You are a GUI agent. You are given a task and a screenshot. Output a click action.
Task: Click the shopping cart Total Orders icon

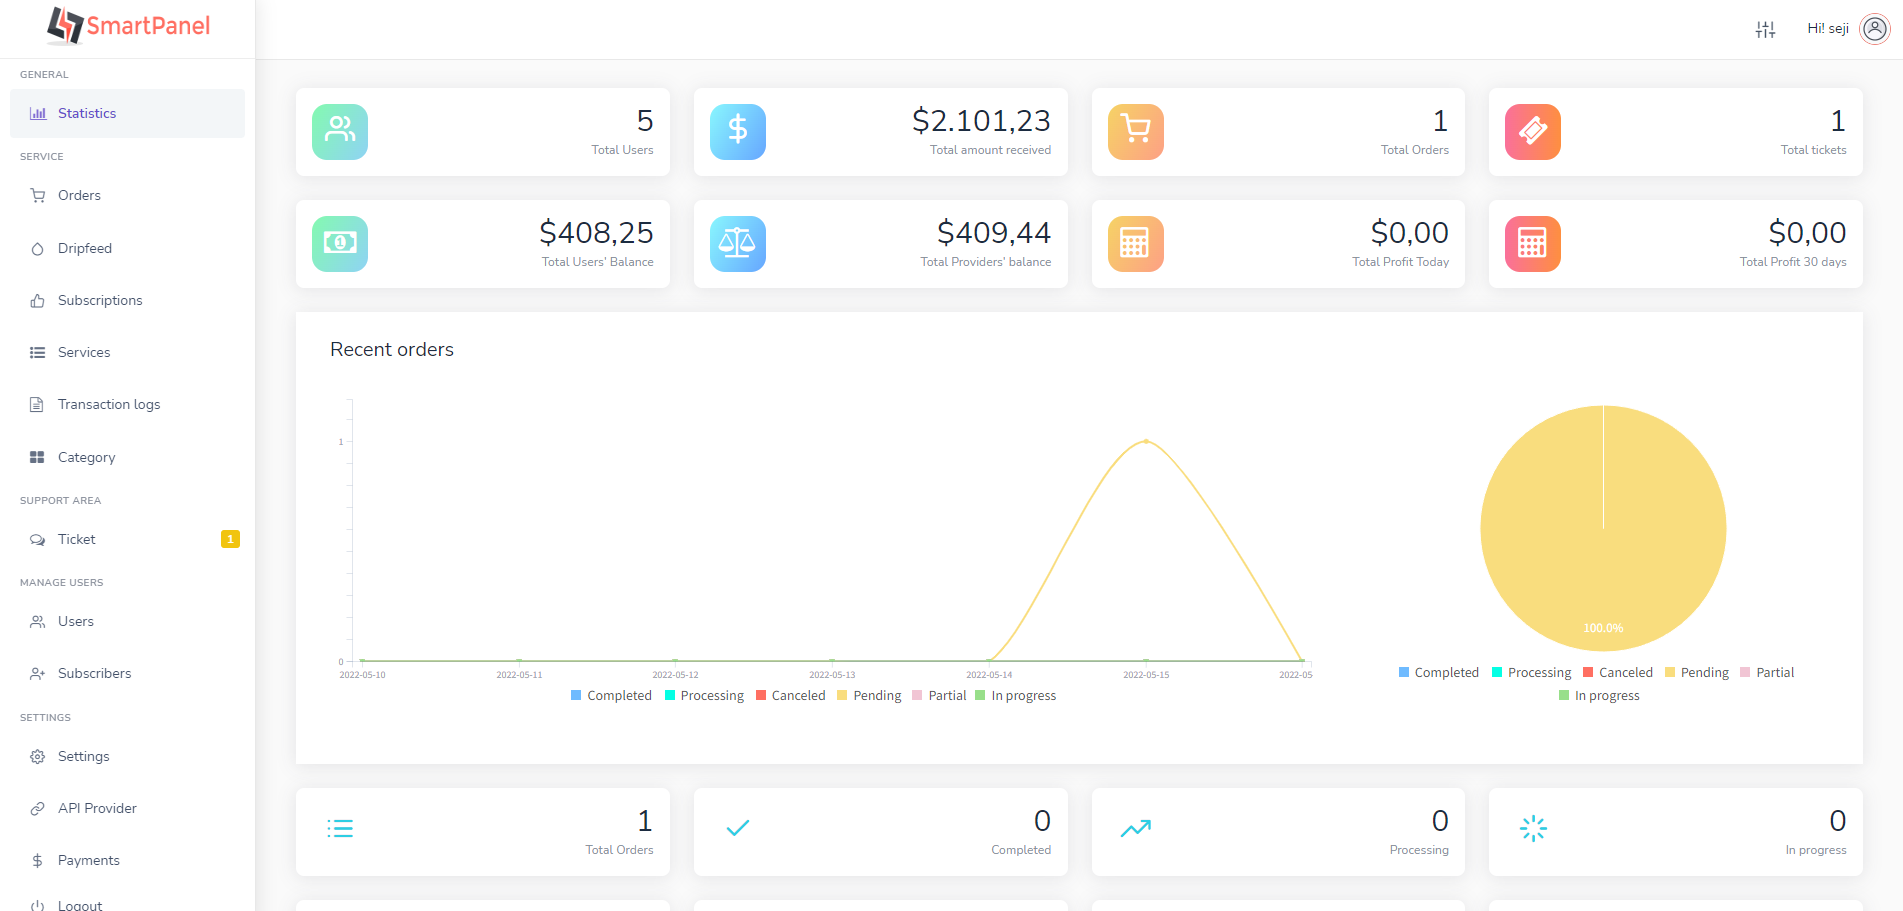[1136, 132]
